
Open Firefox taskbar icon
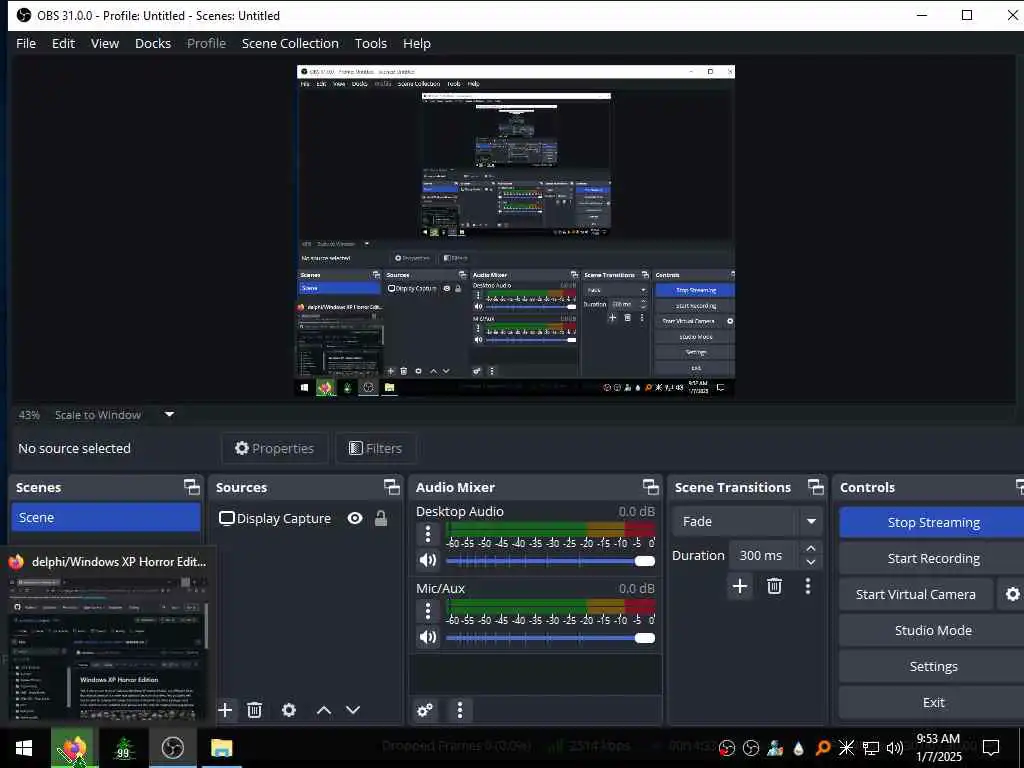click(74, 748)
